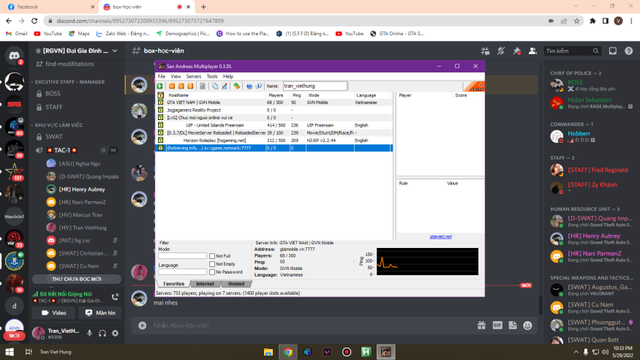Open sticker picker in Discord message bar
Viewport: 640px width, 360px height.
coord(513,325)
